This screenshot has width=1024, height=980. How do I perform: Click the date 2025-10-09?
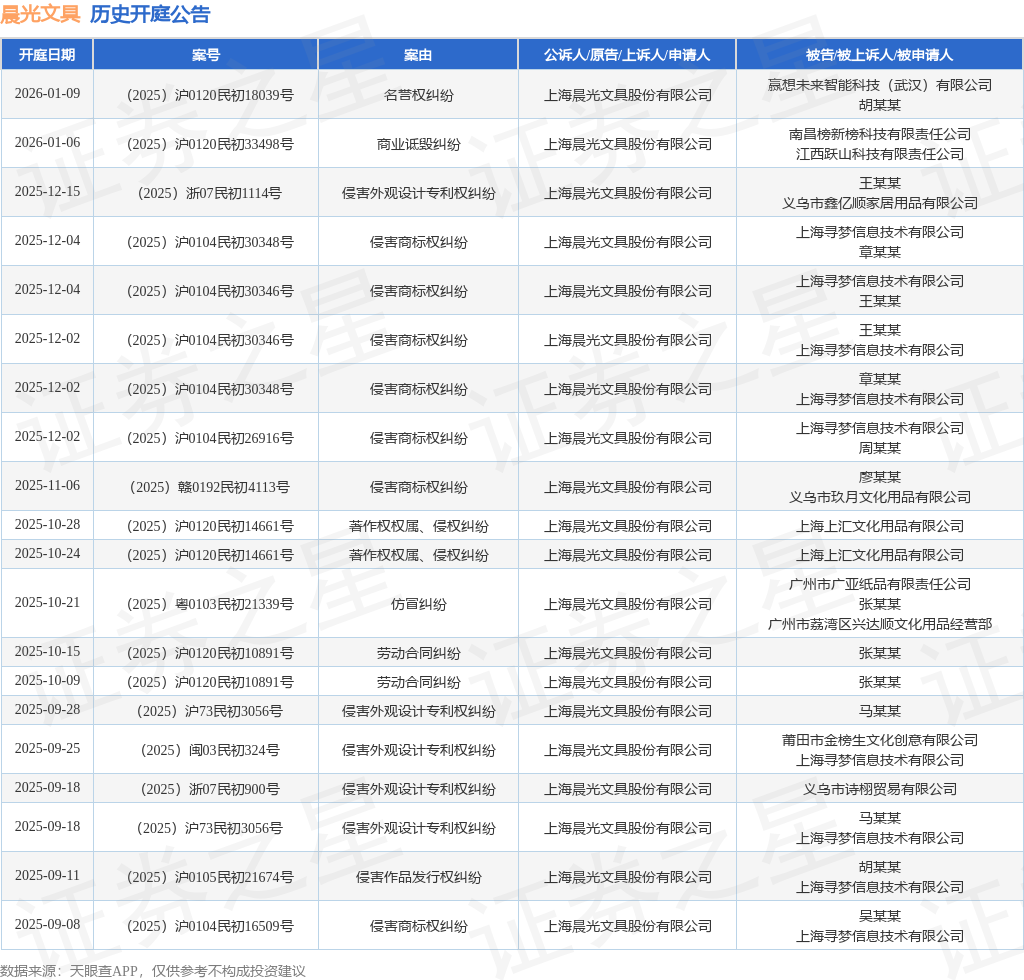coord(48,680)
